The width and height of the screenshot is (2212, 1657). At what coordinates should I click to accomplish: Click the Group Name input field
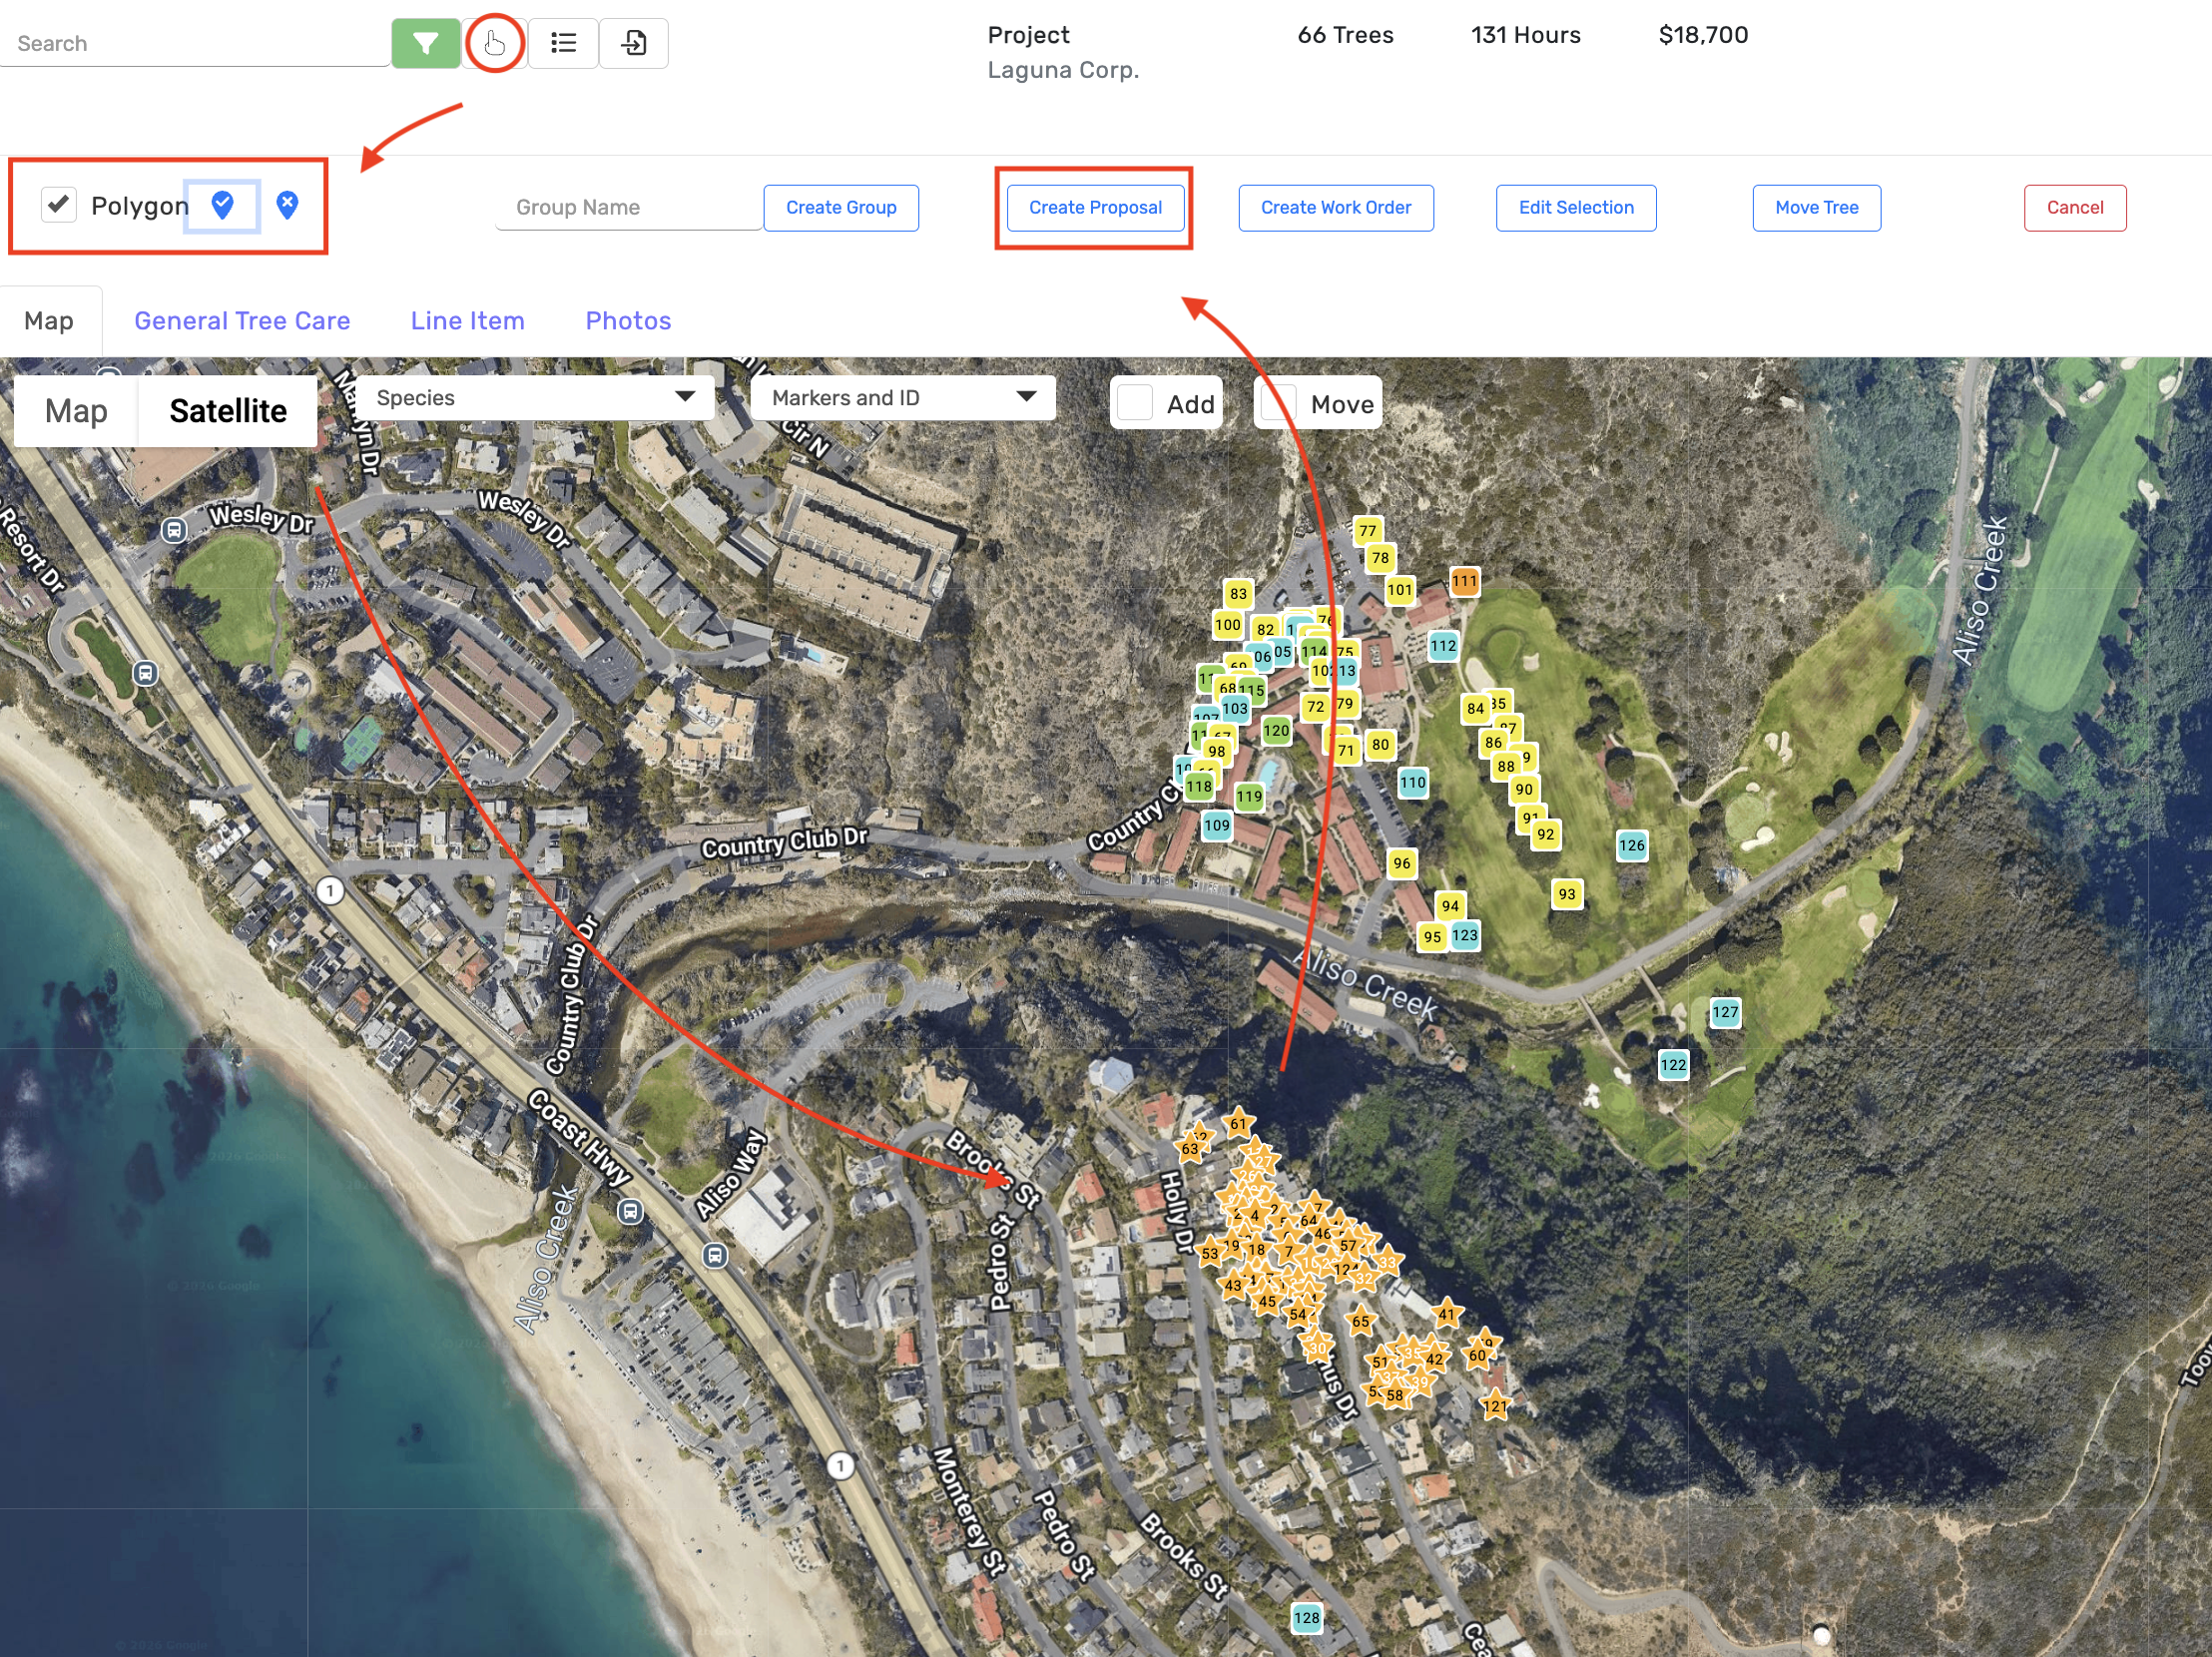[x=628, y=208]
